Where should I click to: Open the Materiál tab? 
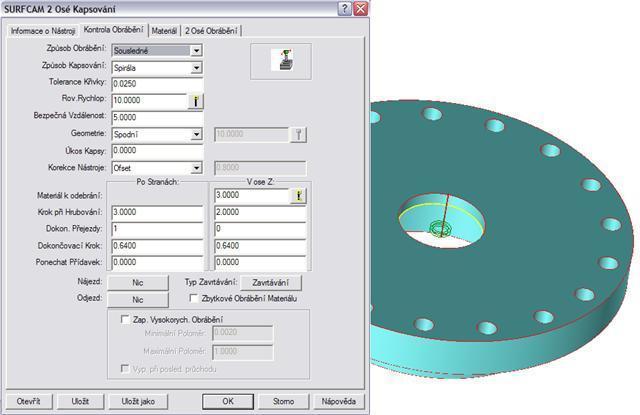pyautogui.click(x=164, y=31)
